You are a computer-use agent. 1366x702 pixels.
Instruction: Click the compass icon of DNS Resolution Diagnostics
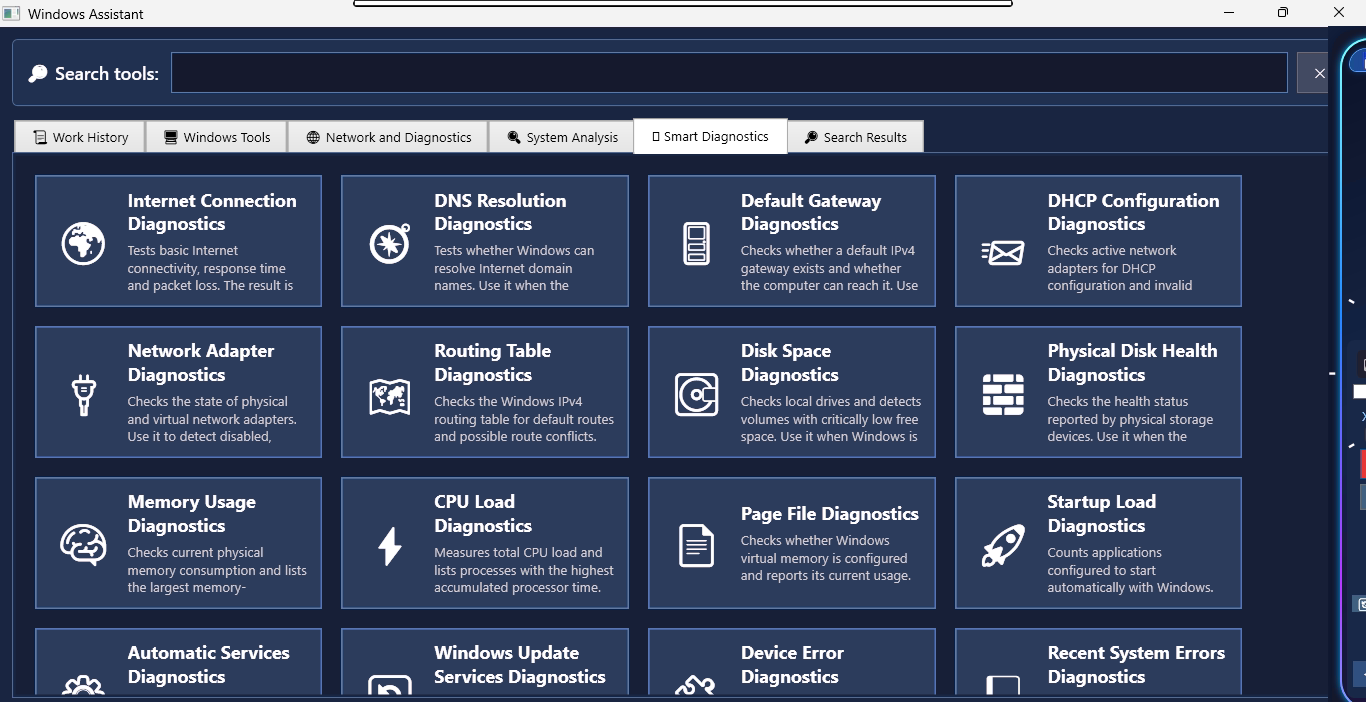point(390,244)
